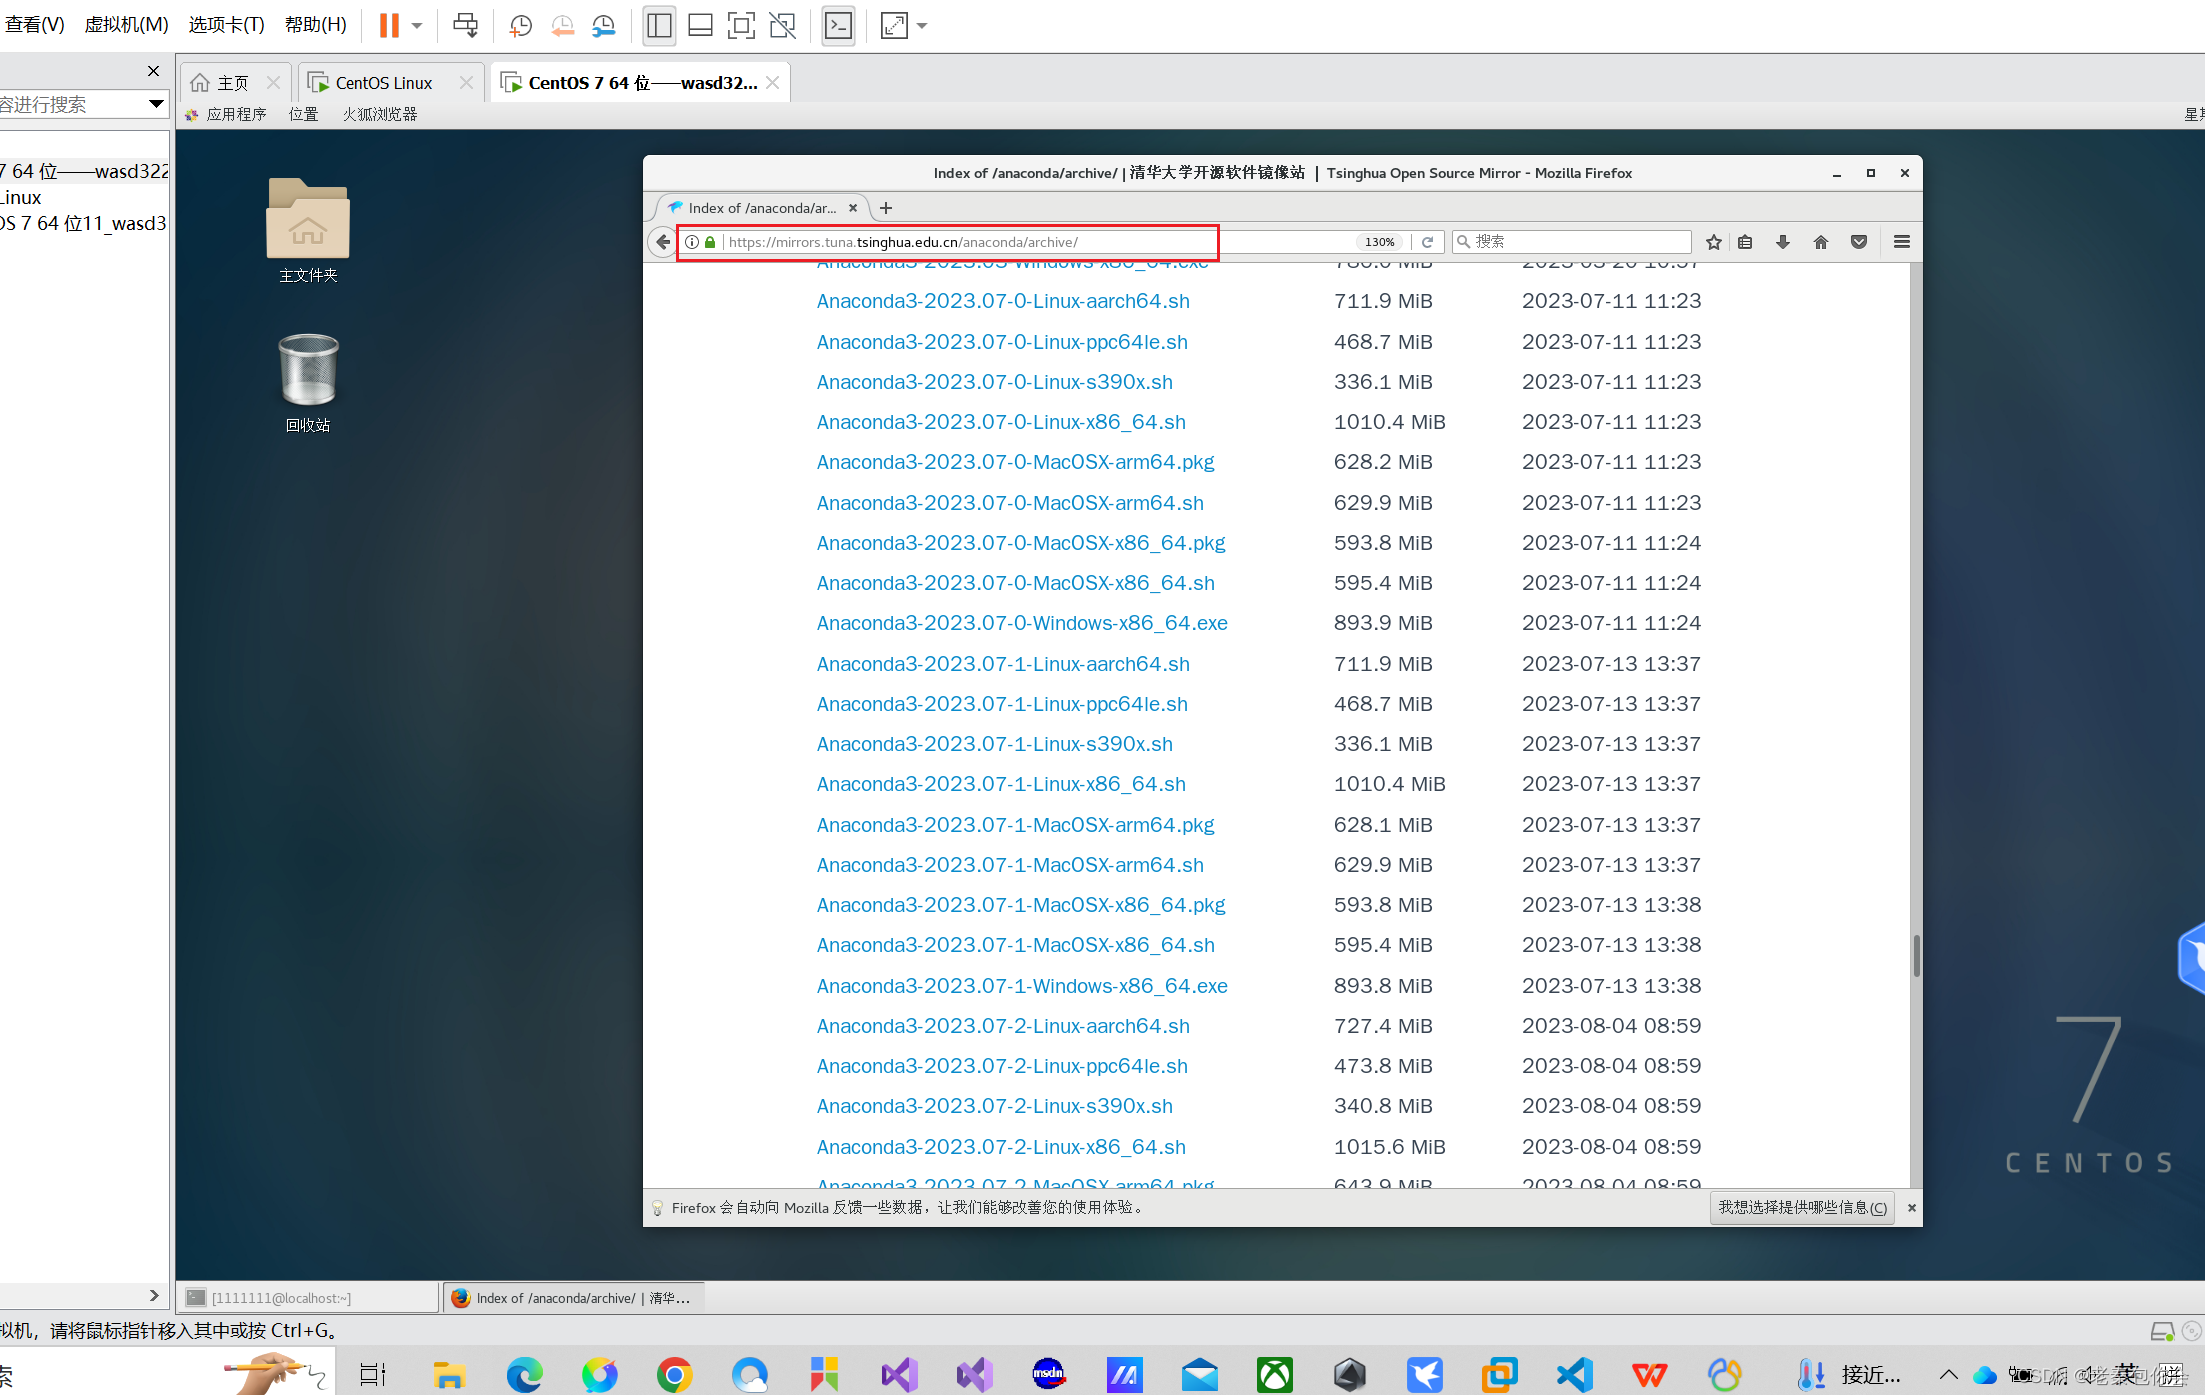Image resolution: width=2205 pixels, height=1395 pixels.
Task: Open the snapshot manager icon
Action: tap(603, 26)
